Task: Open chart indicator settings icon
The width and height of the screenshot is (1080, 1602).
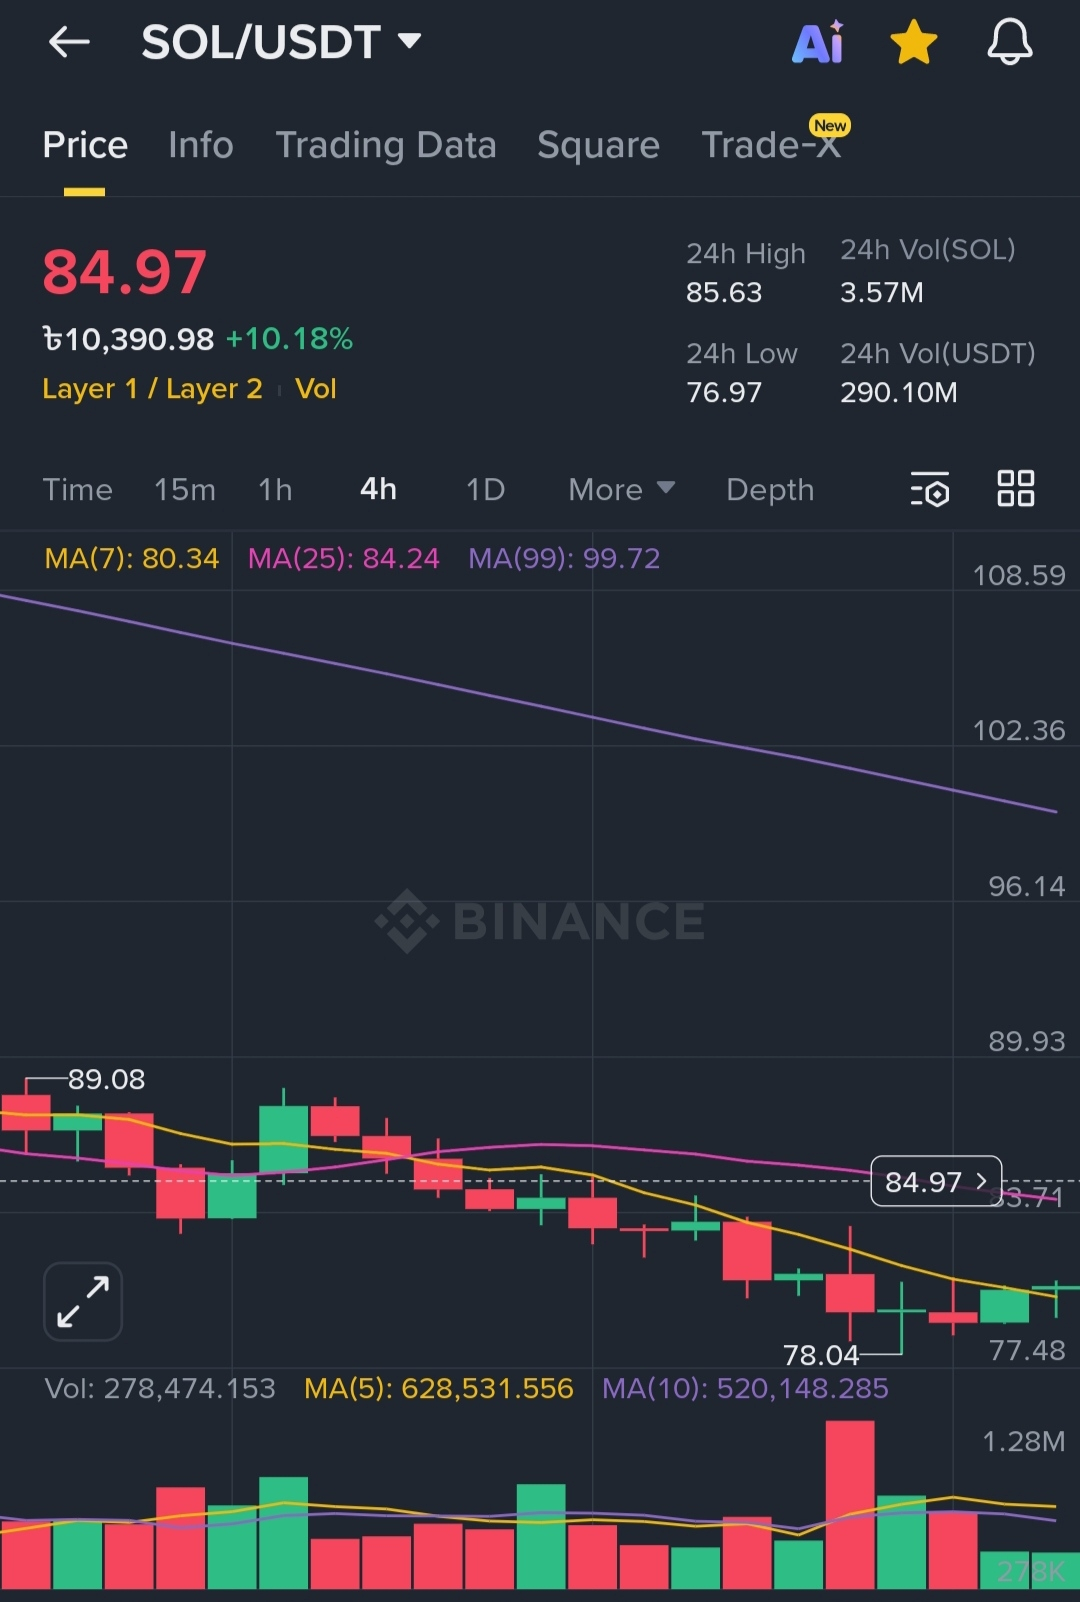Action: pos(930,490)
